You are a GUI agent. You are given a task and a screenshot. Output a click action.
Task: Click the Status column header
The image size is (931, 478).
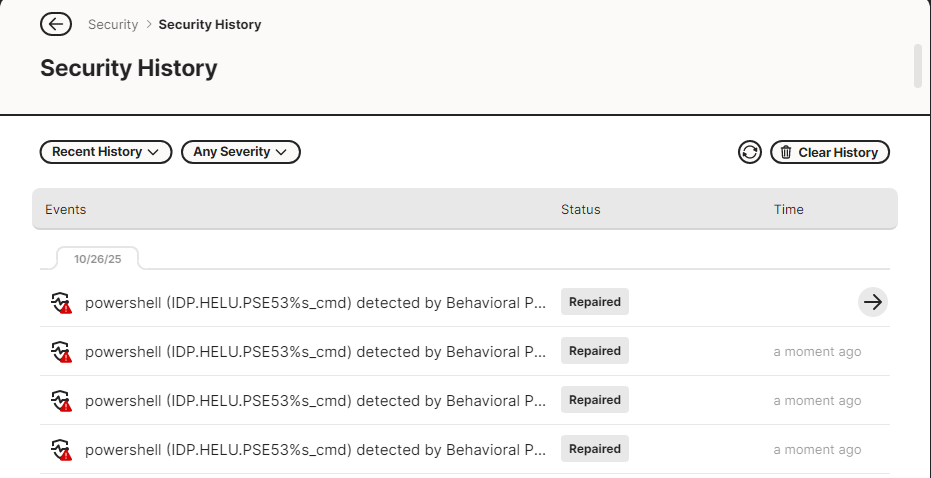click(x=581, y=210)
